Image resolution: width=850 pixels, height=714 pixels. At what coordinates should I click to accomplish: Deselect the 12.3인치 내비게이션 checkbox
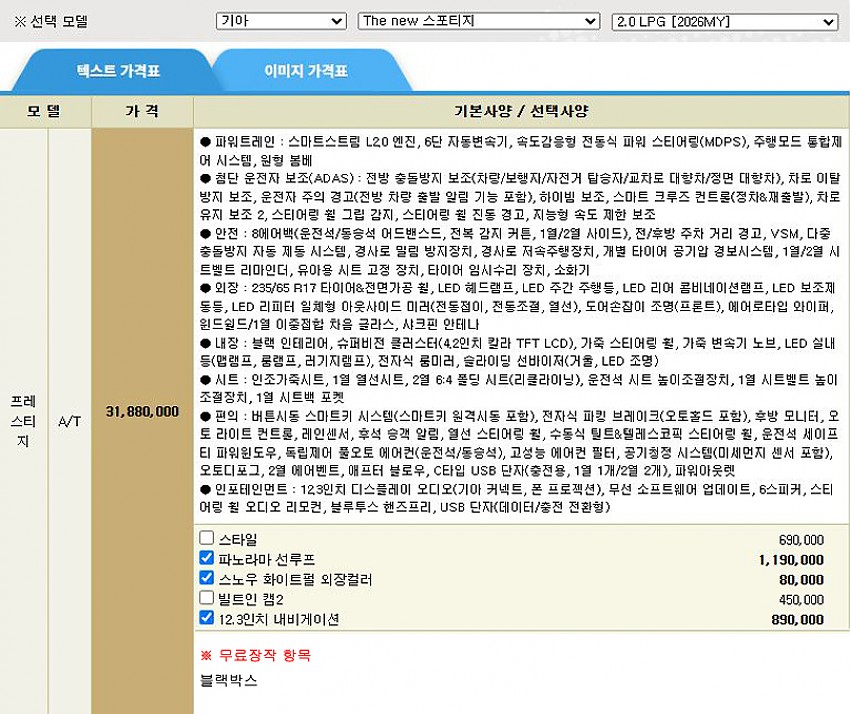[207, 619]
